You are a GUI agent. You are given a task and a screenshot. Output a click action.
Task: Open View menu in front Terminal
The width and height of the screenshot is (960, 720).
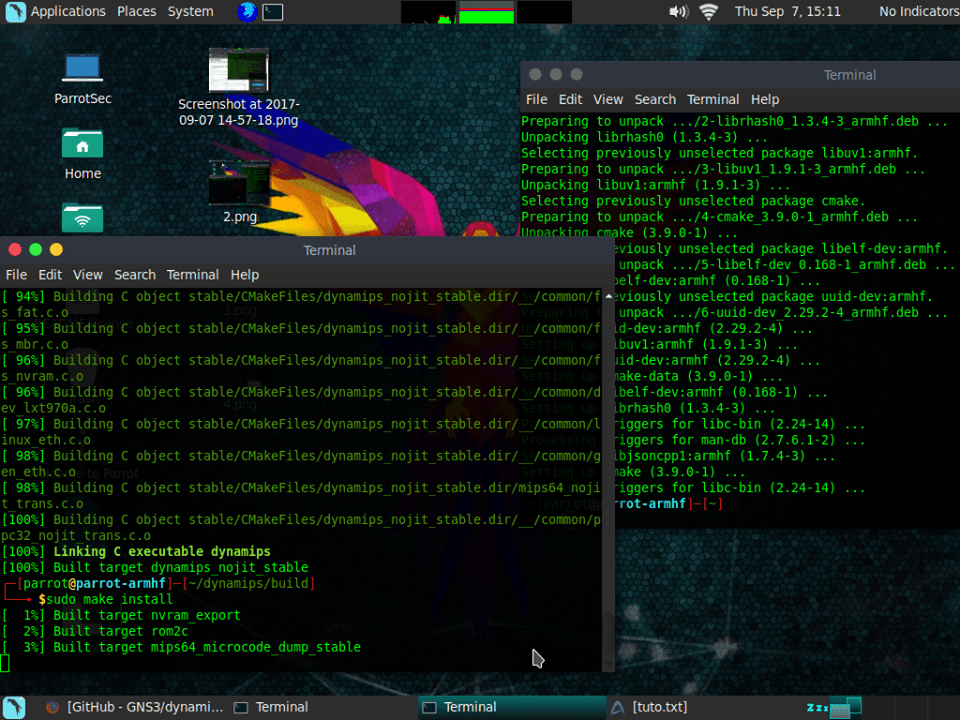tap(88, 275)
